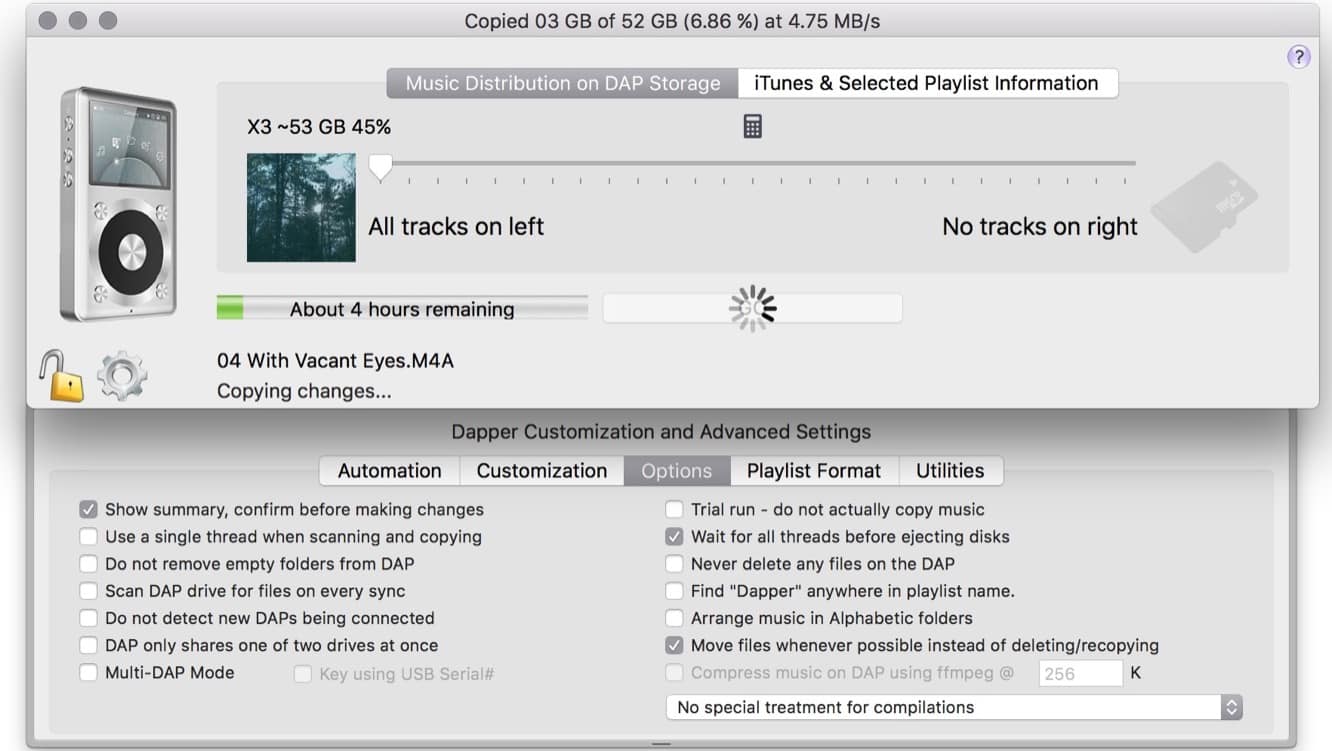Open settings with the gear icon
Viewport: 1332px width, 751px height.
click(x=122, y=376)
